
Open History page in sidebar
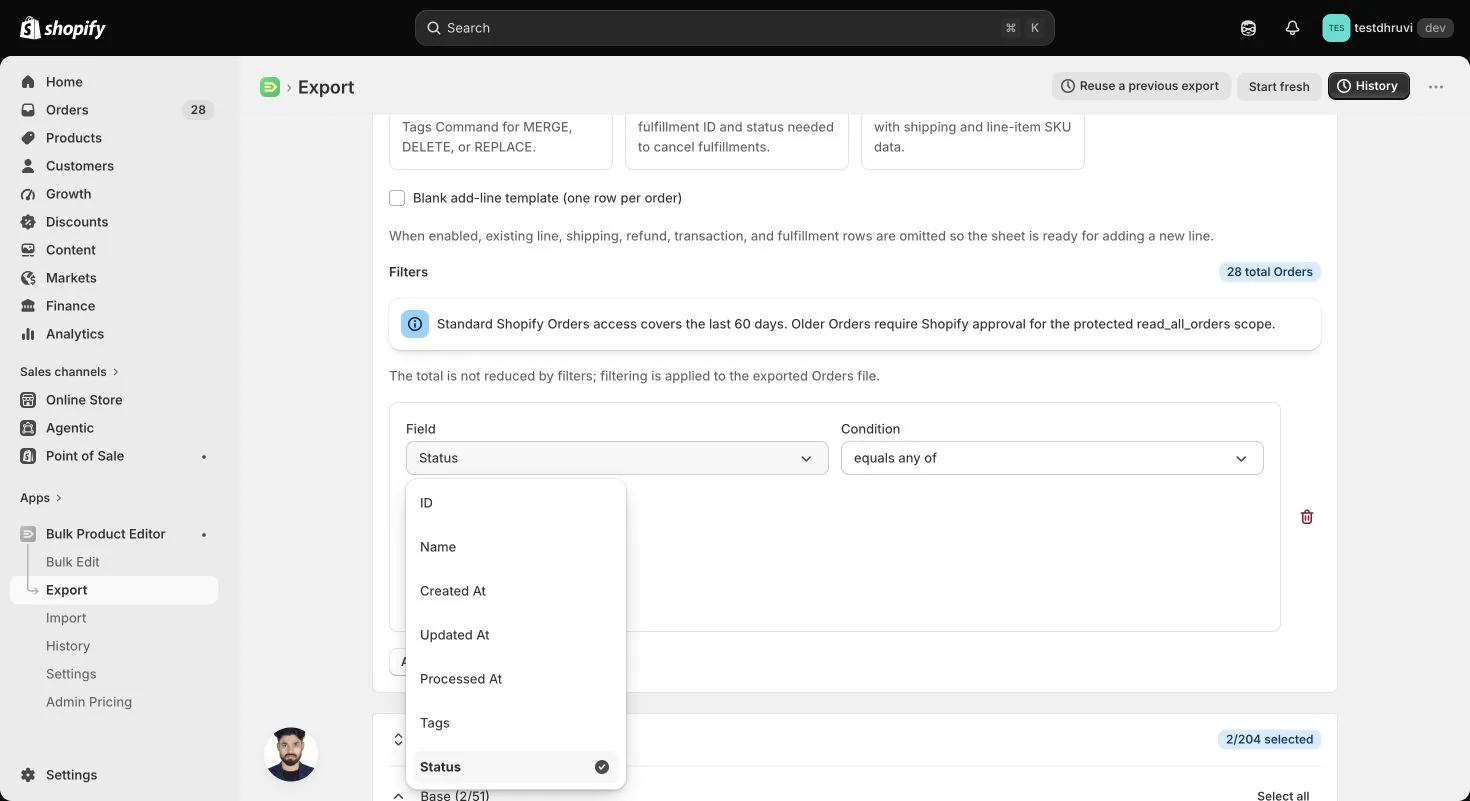tap(68, 646)
